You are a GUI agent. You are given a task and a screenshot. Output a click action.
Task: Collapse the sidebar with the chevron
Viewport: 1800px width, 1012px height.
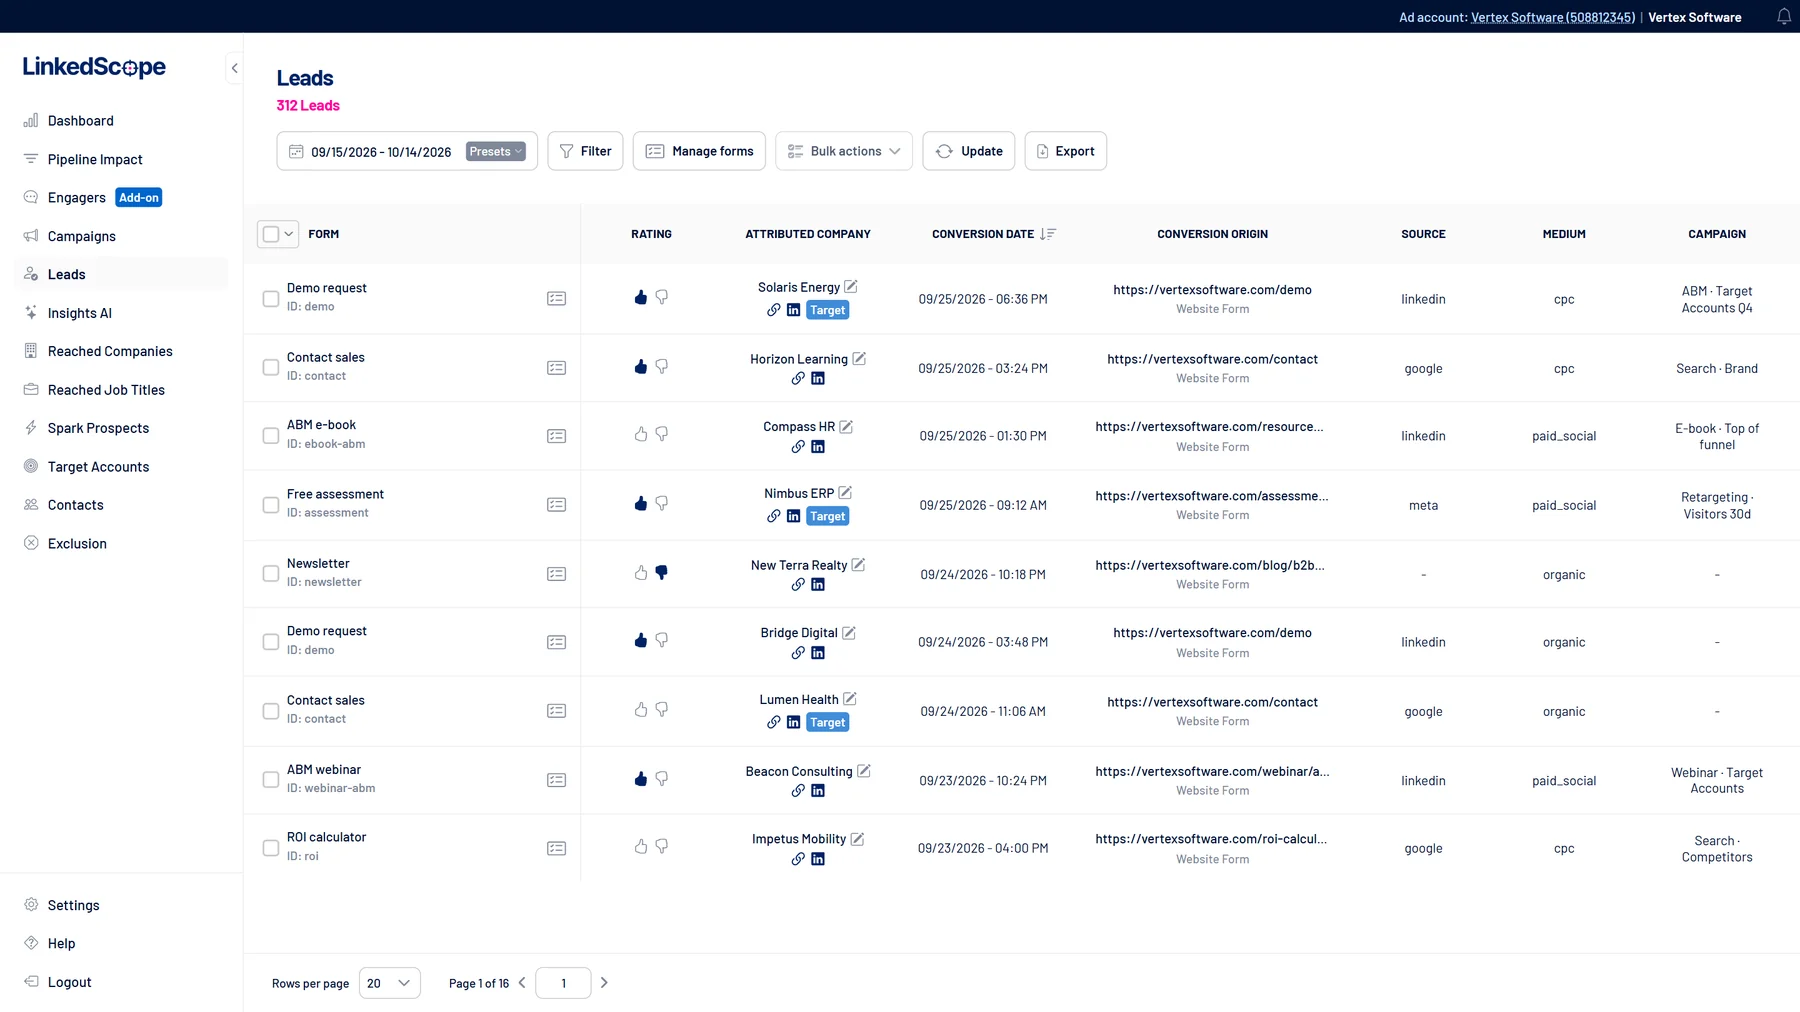click(x=234, y=68)
